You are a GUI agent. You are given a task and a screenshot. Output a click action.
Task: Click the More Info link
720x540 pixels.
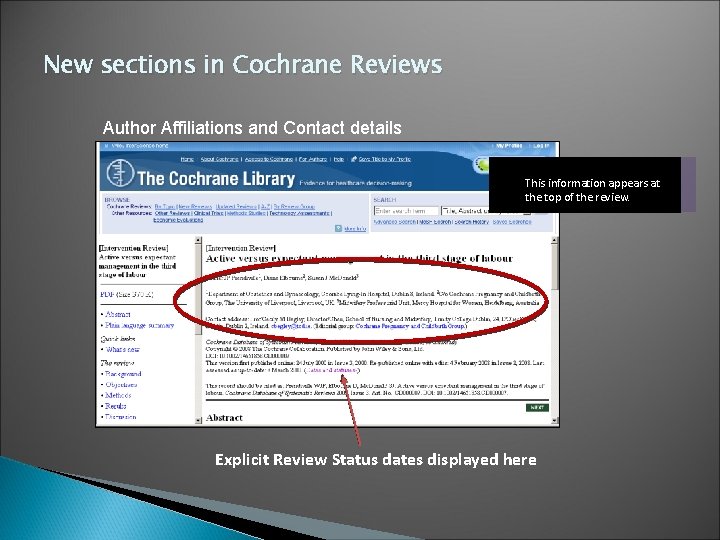355,229
